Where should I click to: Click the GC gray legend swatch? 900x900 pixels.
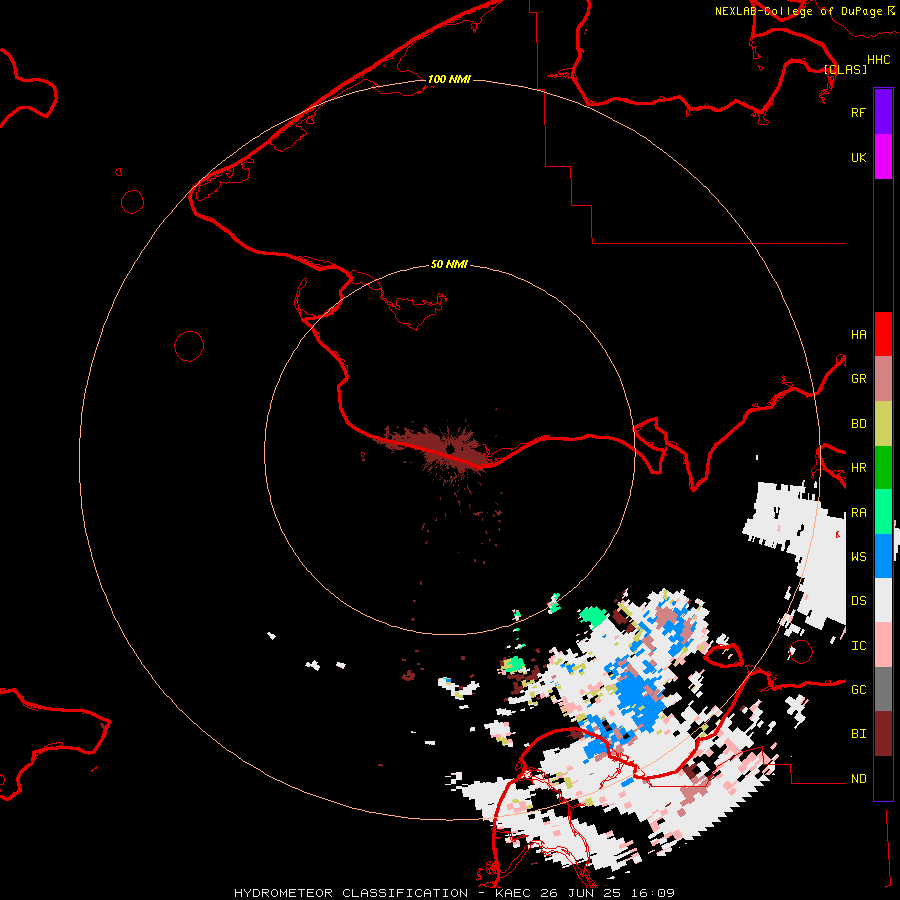pyautogui.click(x=883, y=689)
